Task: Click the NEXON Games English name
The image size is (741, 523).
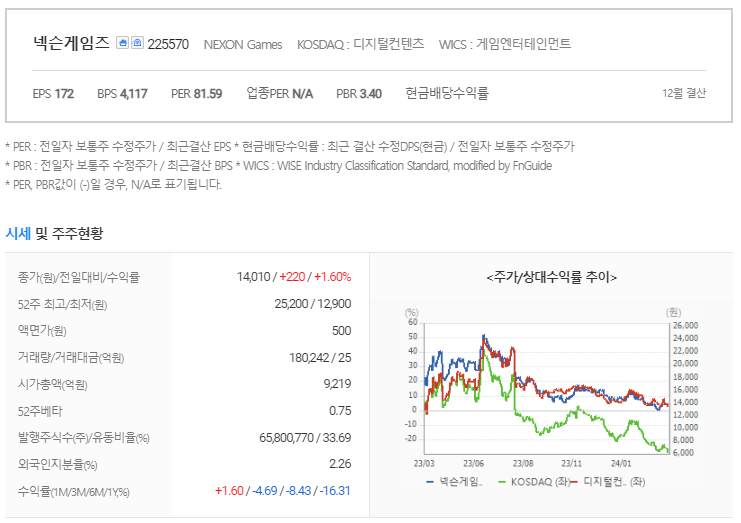Action: click(x=243, y=45)
